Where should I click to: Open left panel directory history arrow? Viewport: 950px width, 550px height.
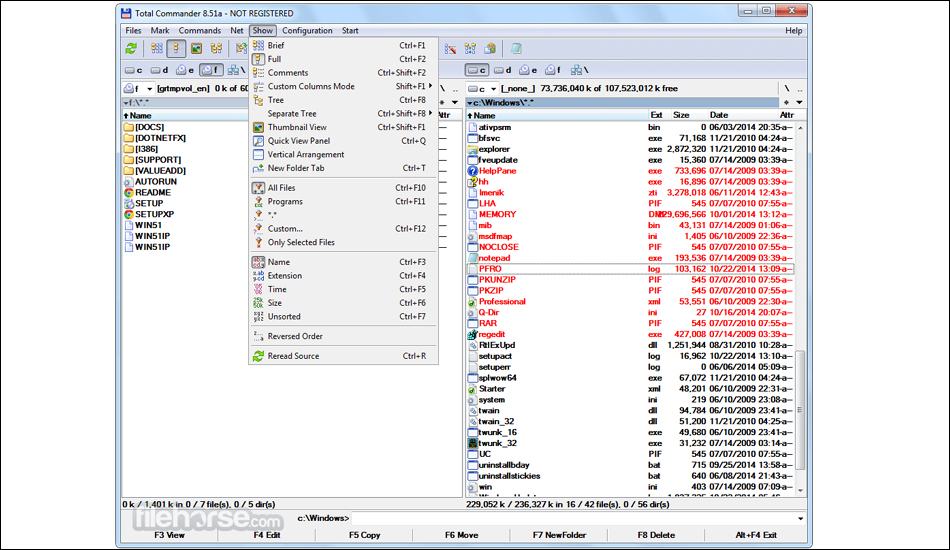click(x=455, y=102)
